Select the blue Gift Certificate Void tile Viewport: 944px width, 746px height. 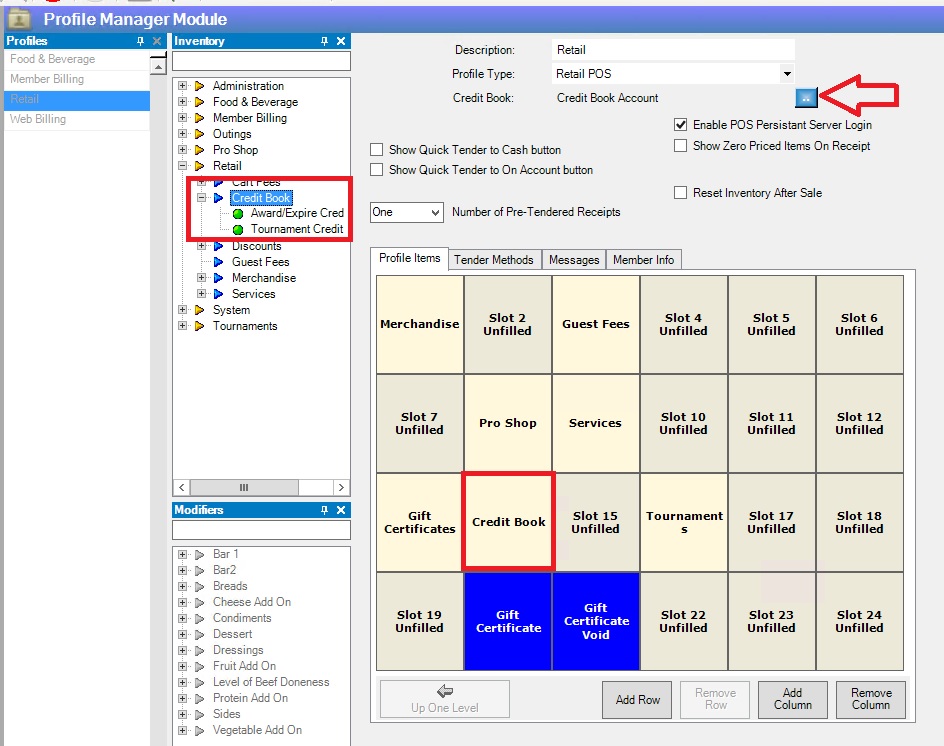(595, 621)
